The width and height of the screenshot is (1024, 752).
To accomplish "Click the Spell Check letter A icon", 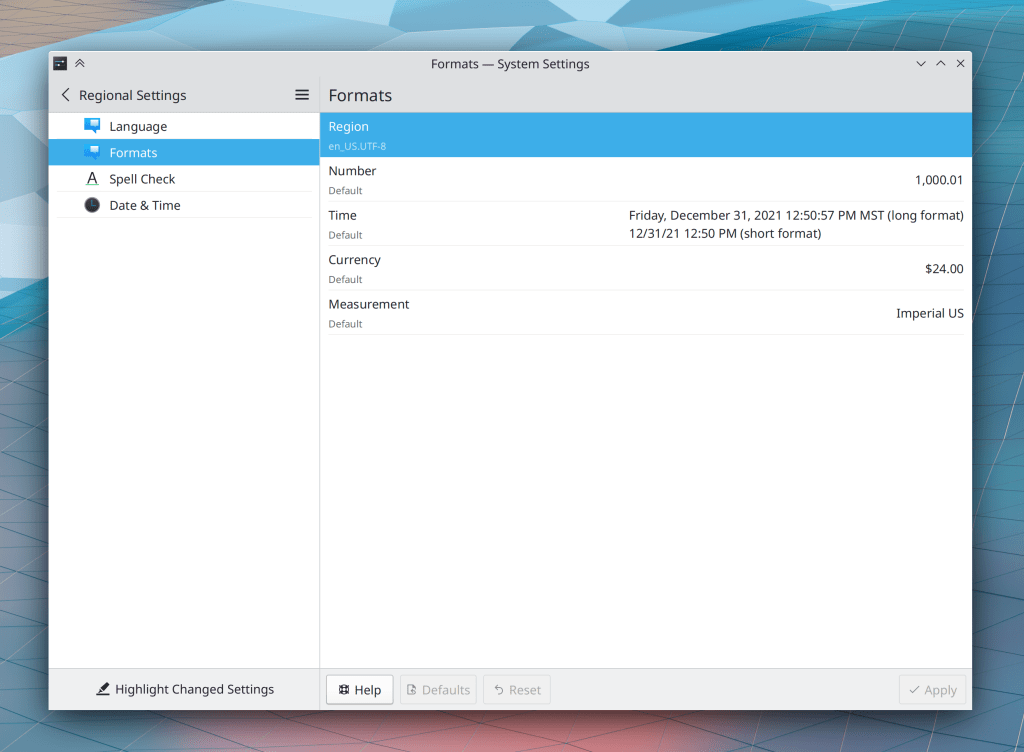I will [x=92, y=179].
